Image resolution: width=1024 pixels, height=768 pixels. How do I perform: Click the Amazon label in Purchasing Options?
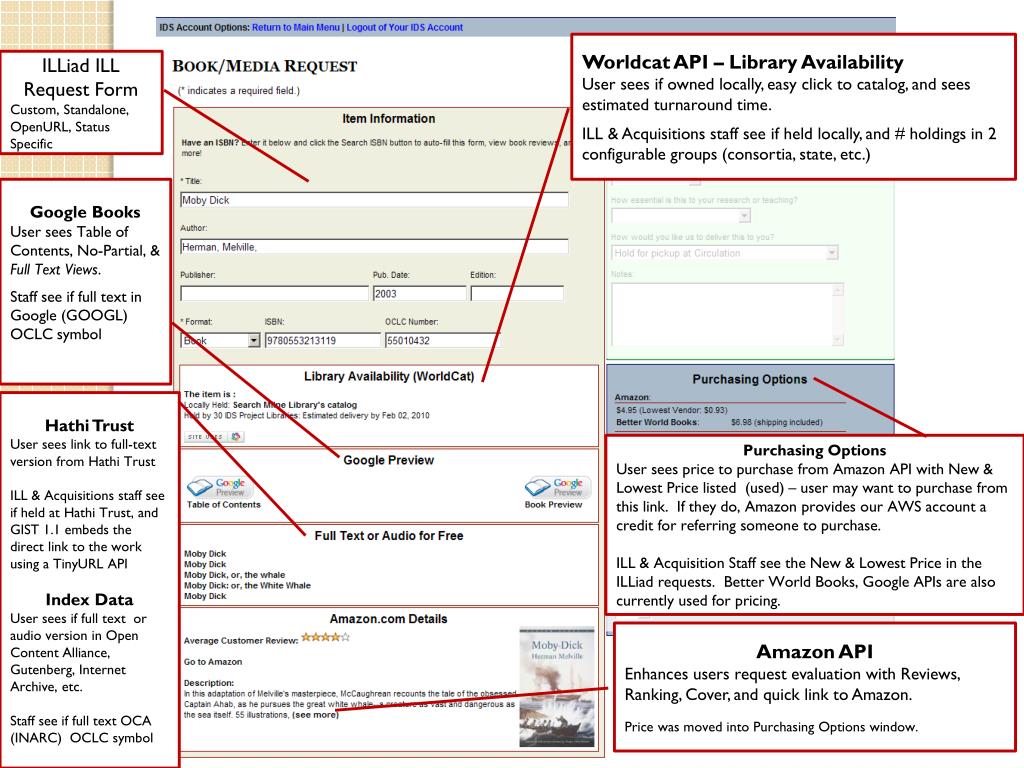coord(632,397)
